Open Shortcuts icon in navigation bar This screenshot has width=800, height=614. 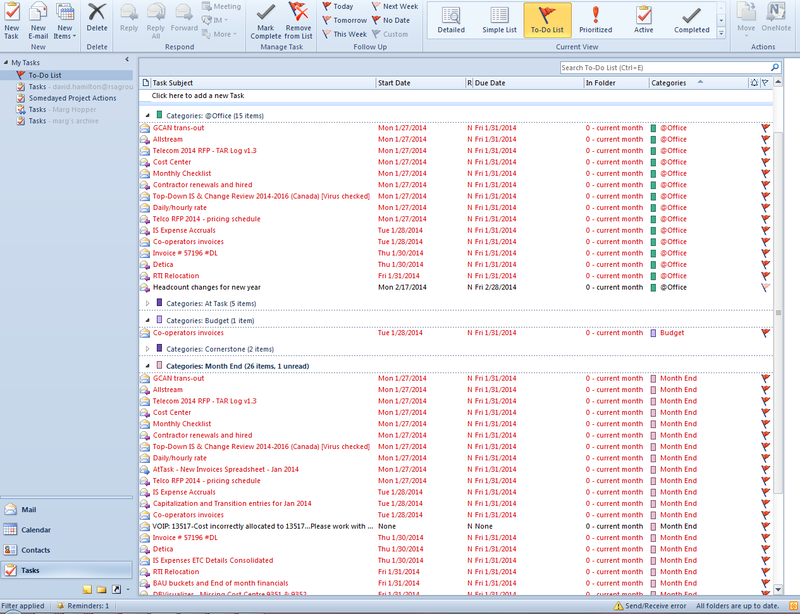116,590
